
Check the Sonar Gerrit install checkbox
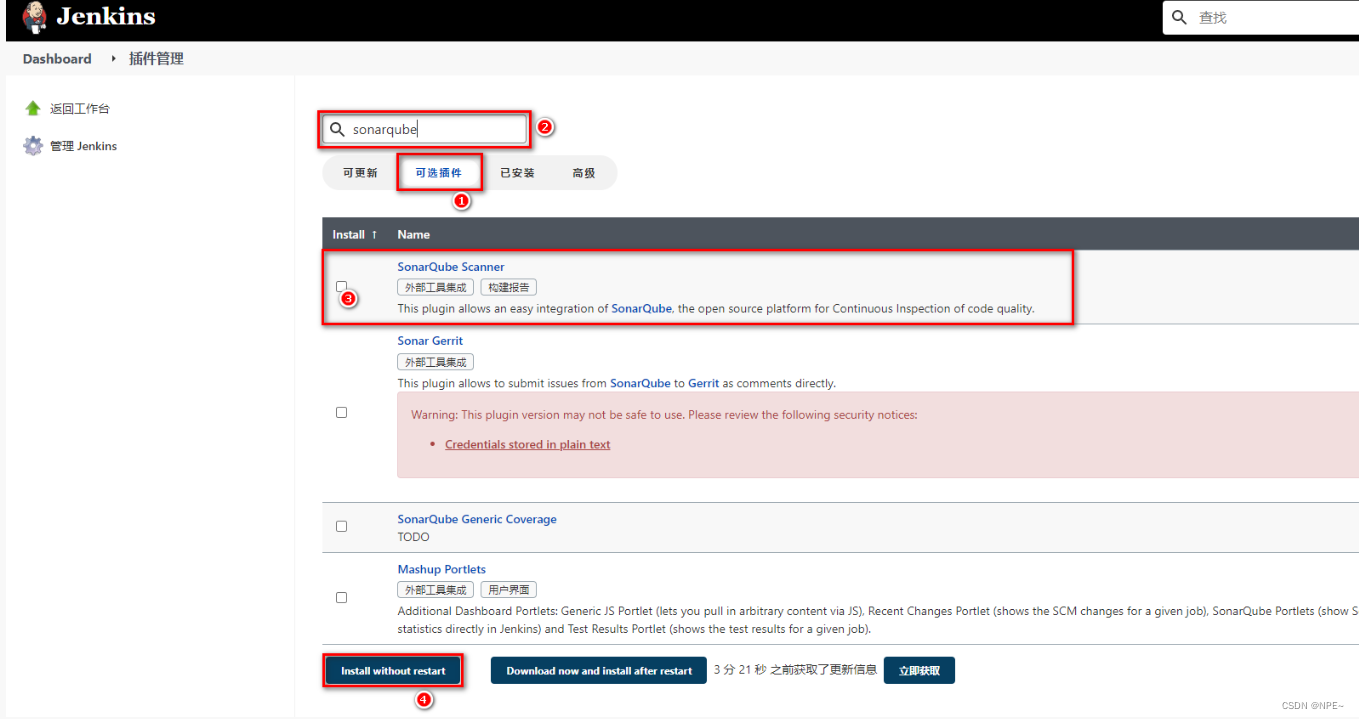click(x=341, y=412)
